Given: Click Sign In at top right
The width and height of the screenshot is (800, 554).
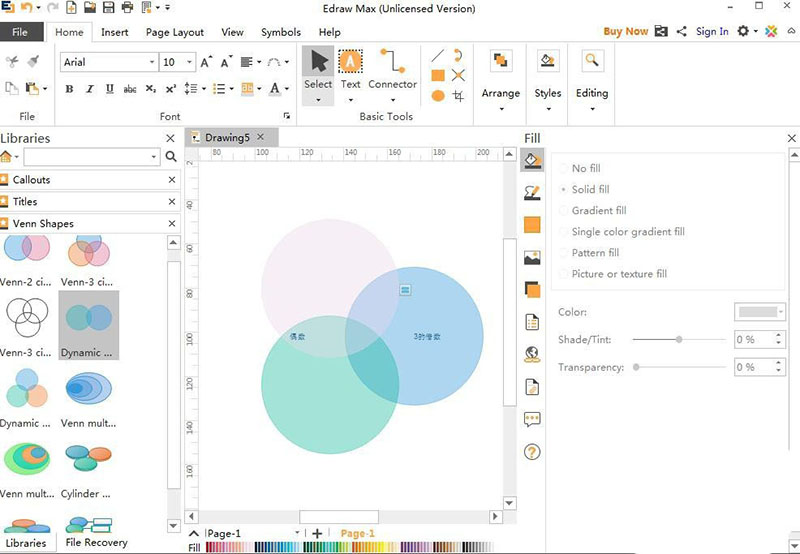Looking at the screenshot, I should tap(712, 32).
